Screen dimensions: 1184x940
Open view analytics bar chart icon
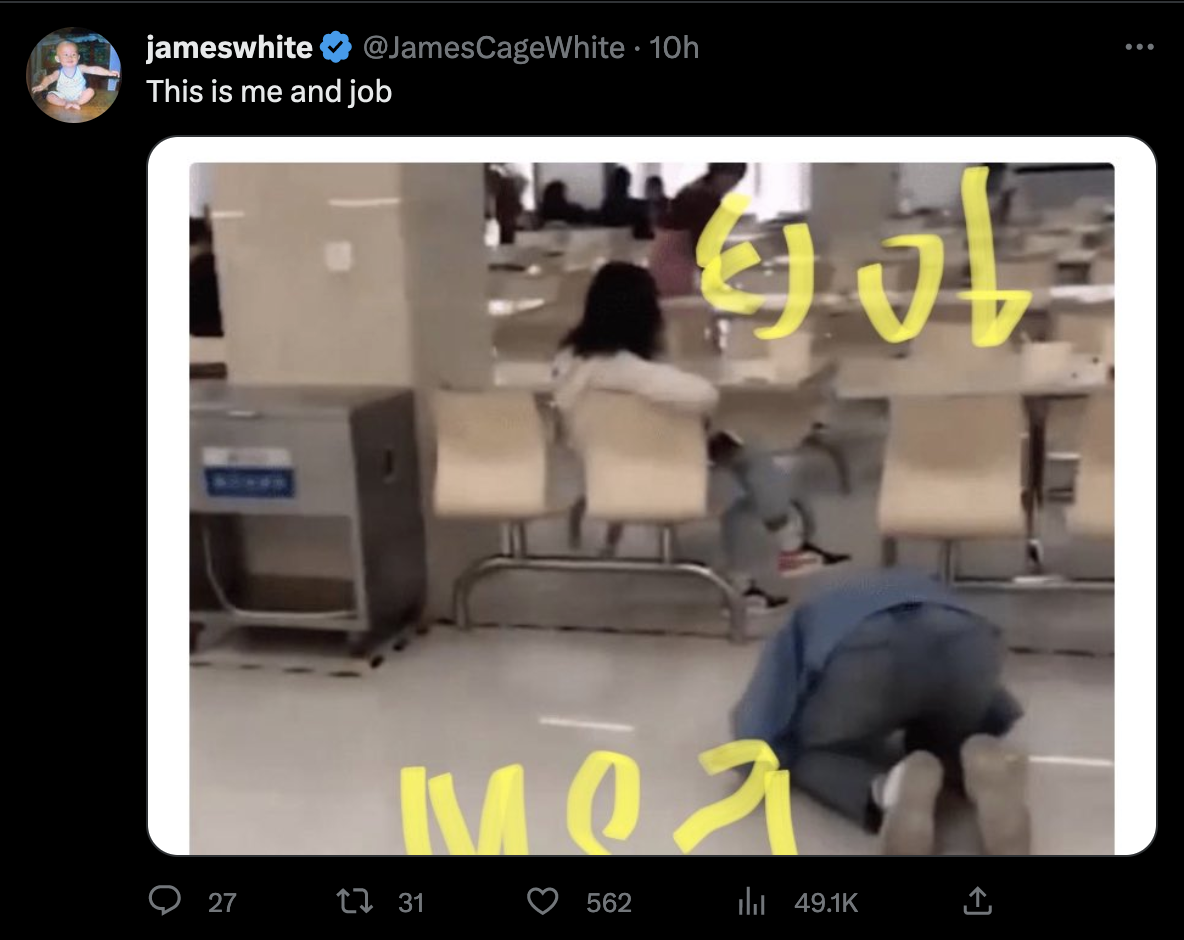click(751, 901)
